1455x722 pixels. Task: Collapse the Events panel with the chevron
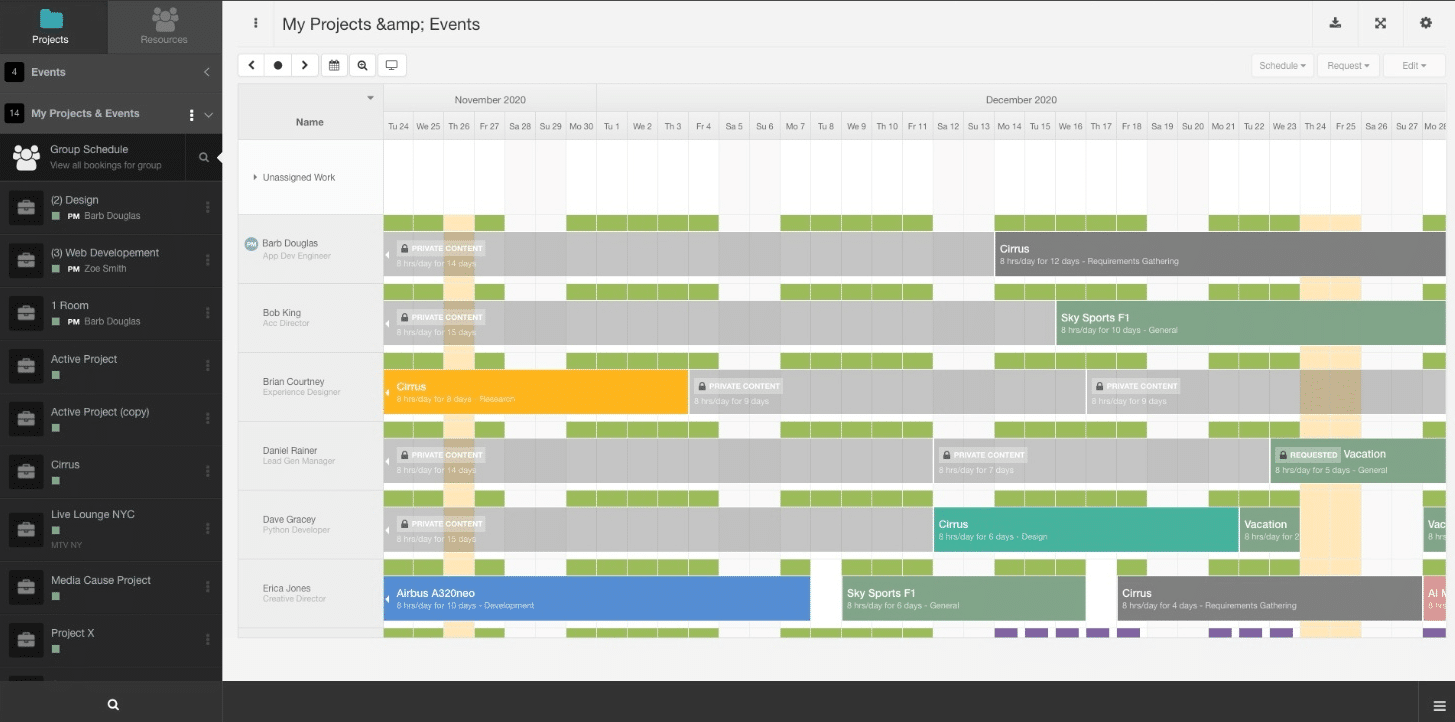[207, 71]
